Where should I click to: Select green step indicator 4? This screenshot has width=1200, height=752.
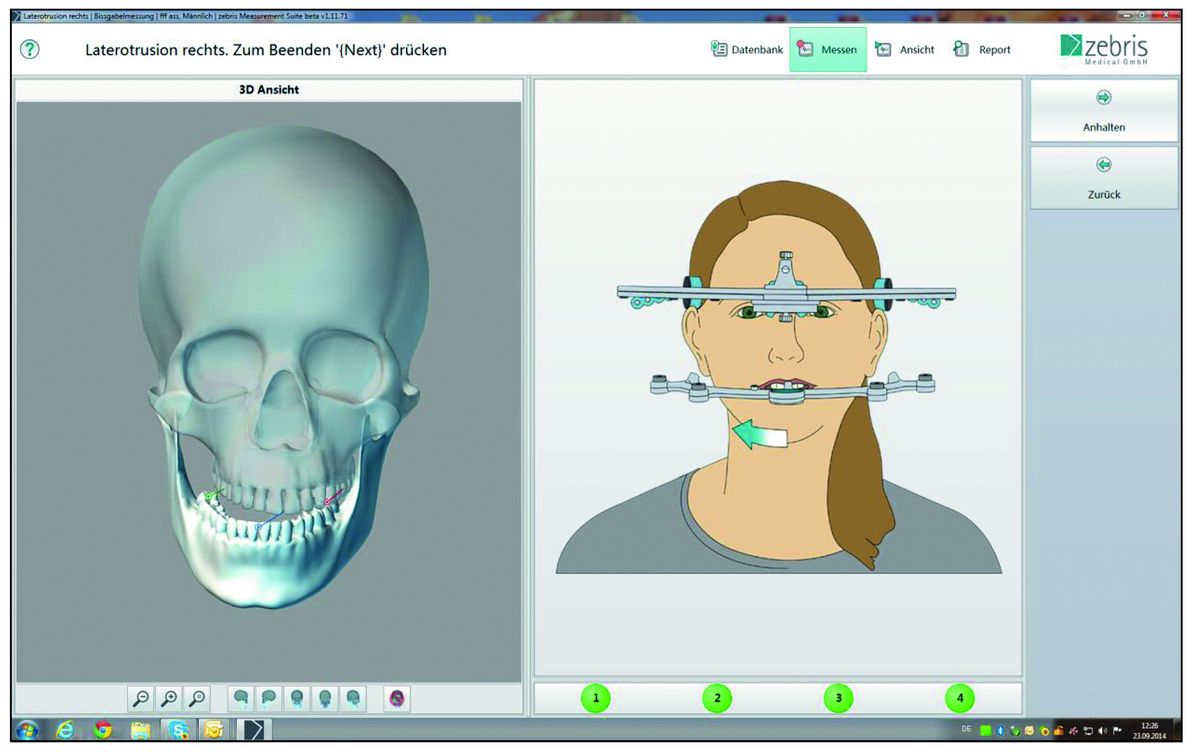click(x=960, y=698)
